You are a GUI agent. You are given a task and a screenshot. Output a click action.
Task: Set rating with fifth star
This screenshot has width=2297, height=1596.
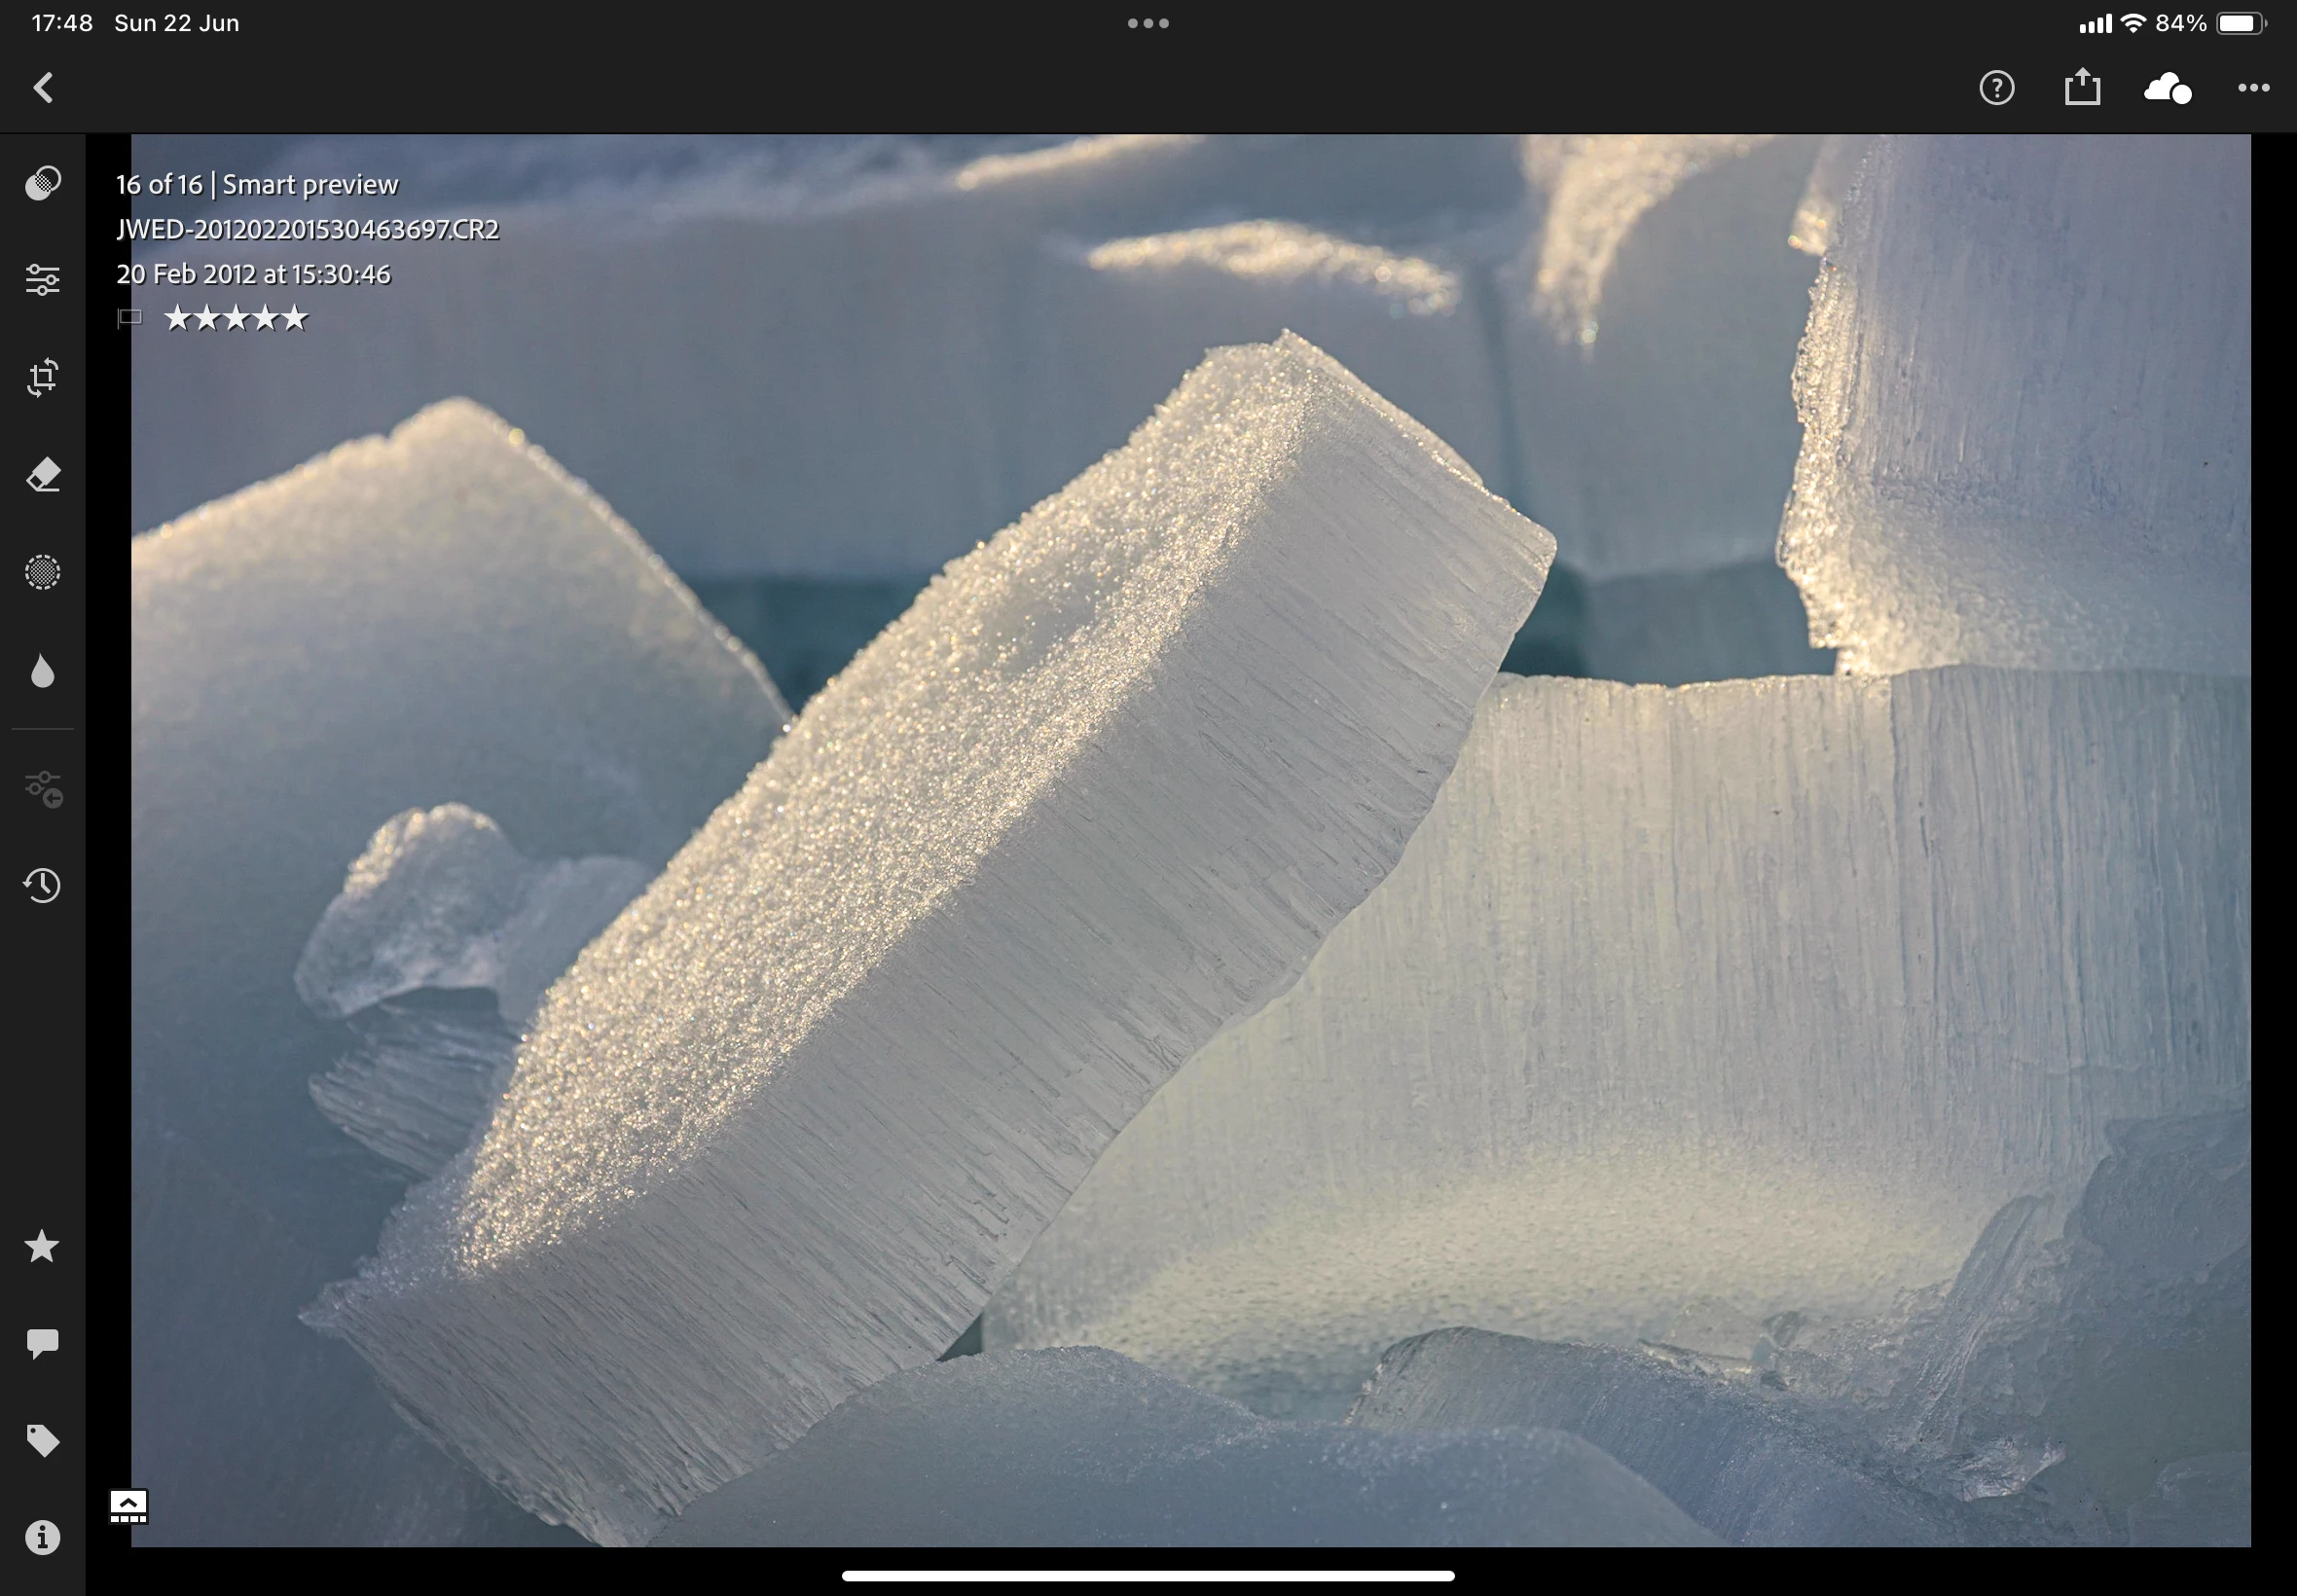pyautogui.click(x=294, y=318)
